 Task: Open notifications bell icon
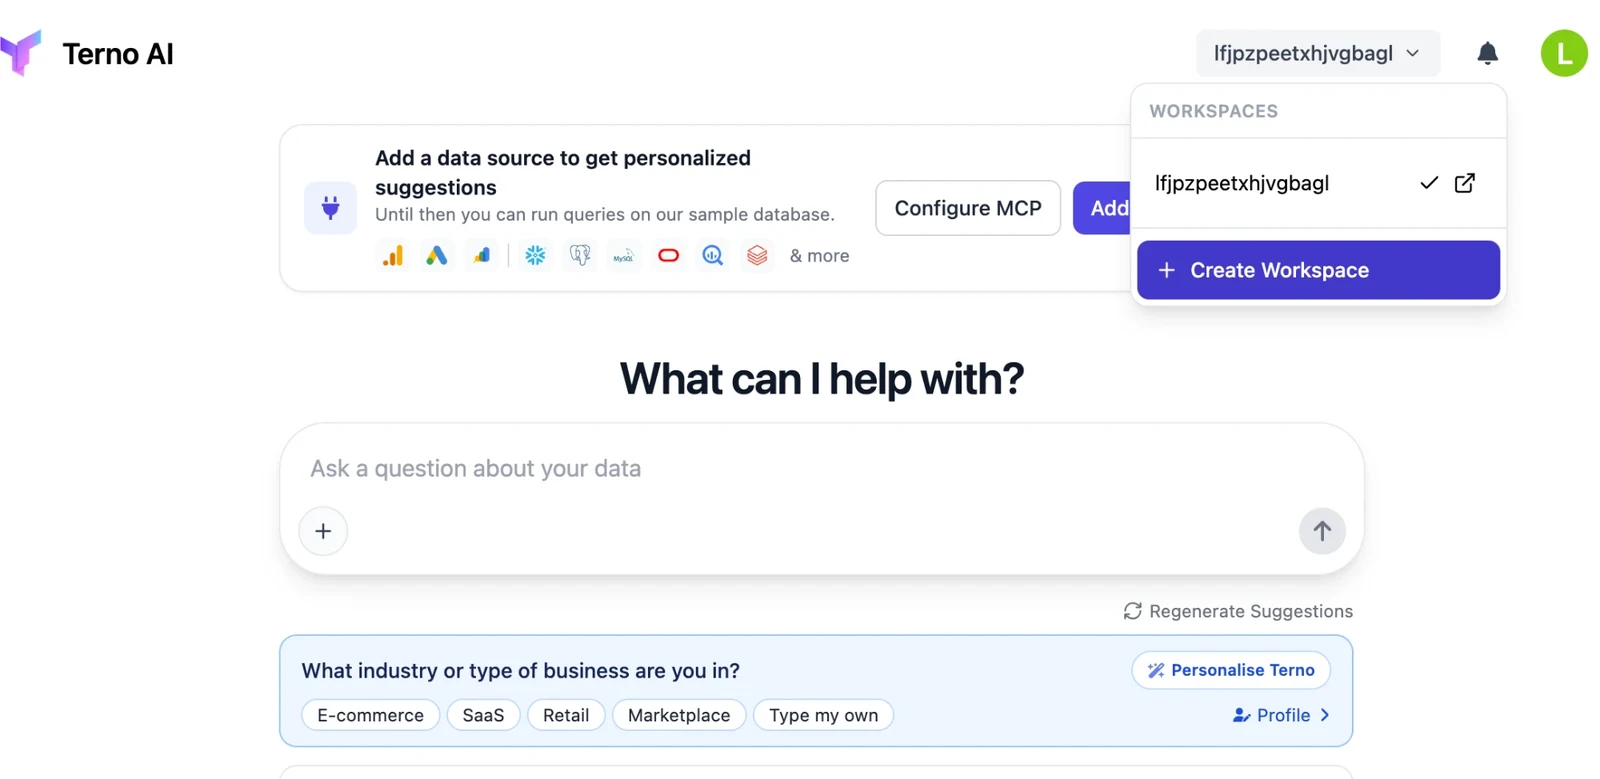[1487, 53]
